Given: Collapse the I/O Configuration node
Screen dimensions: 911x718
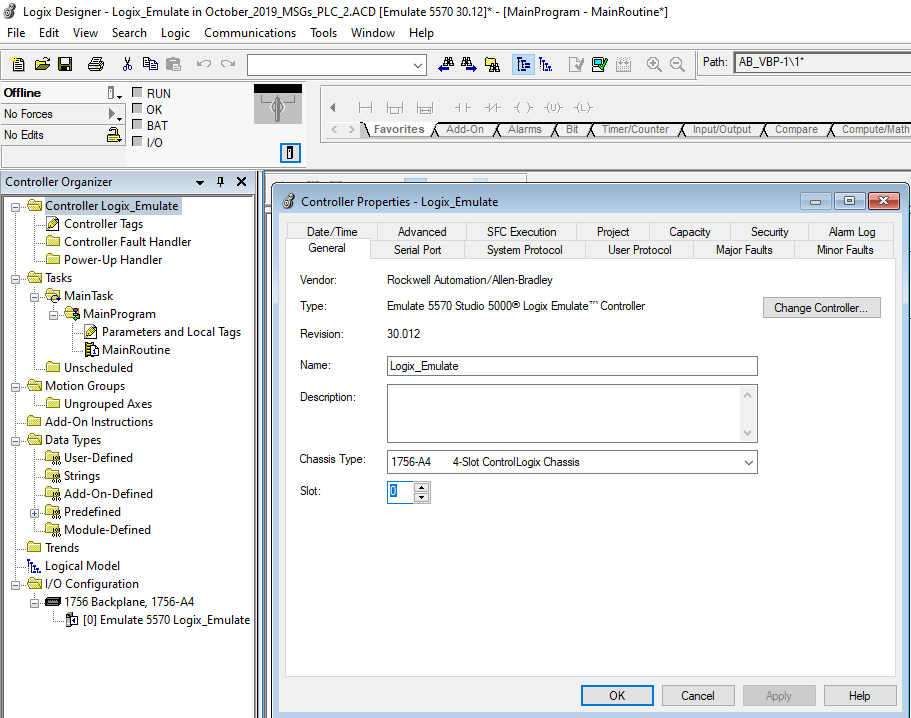Looking at the screenshot, I should [x=16, y=585].
